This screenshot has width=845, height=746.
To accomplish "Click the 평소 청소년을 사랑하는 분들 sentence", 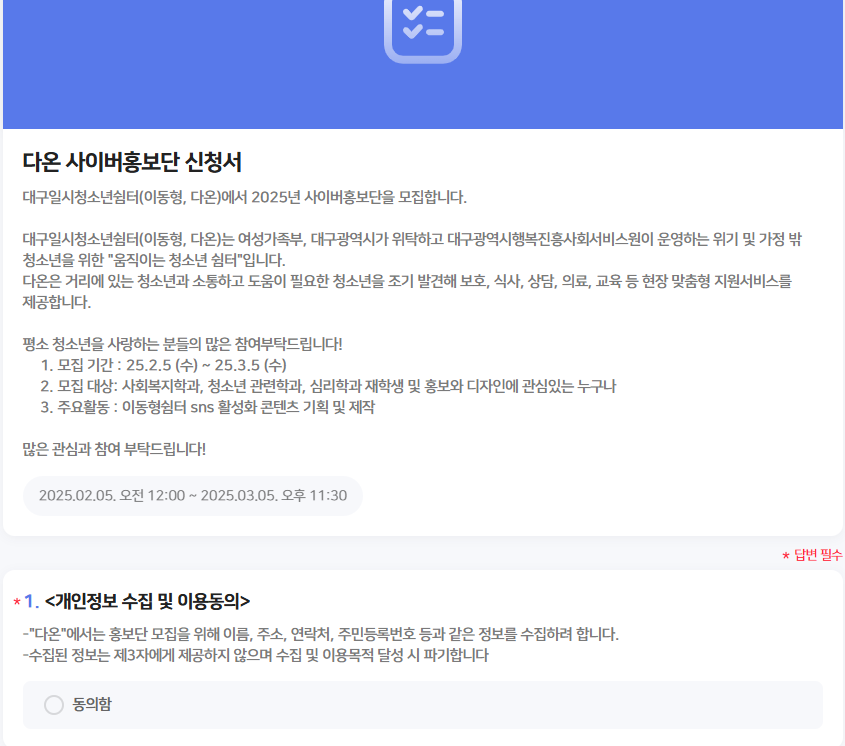I will pyautogui.click(x=182, y=344).
